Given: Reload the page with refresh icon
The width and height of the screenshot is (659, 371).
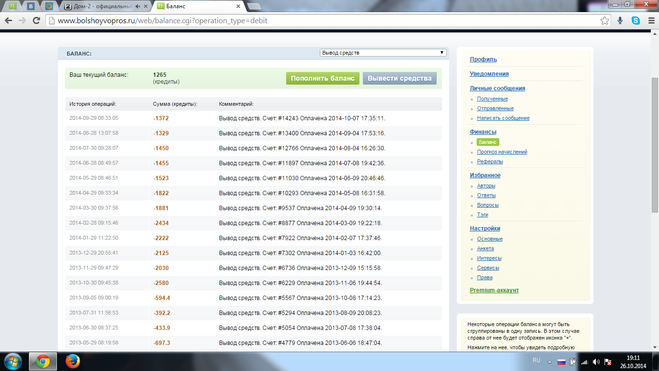Looking at the screenshot, I should click(x=37, y=21).
